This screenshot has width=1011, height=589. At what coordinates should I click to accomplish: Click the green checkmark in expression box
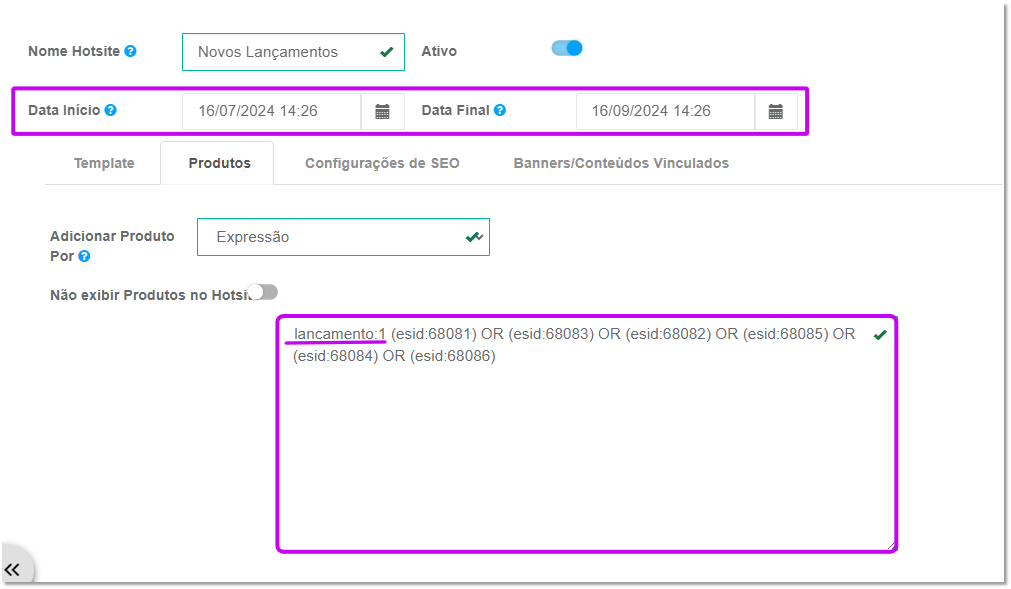[880, 334]
